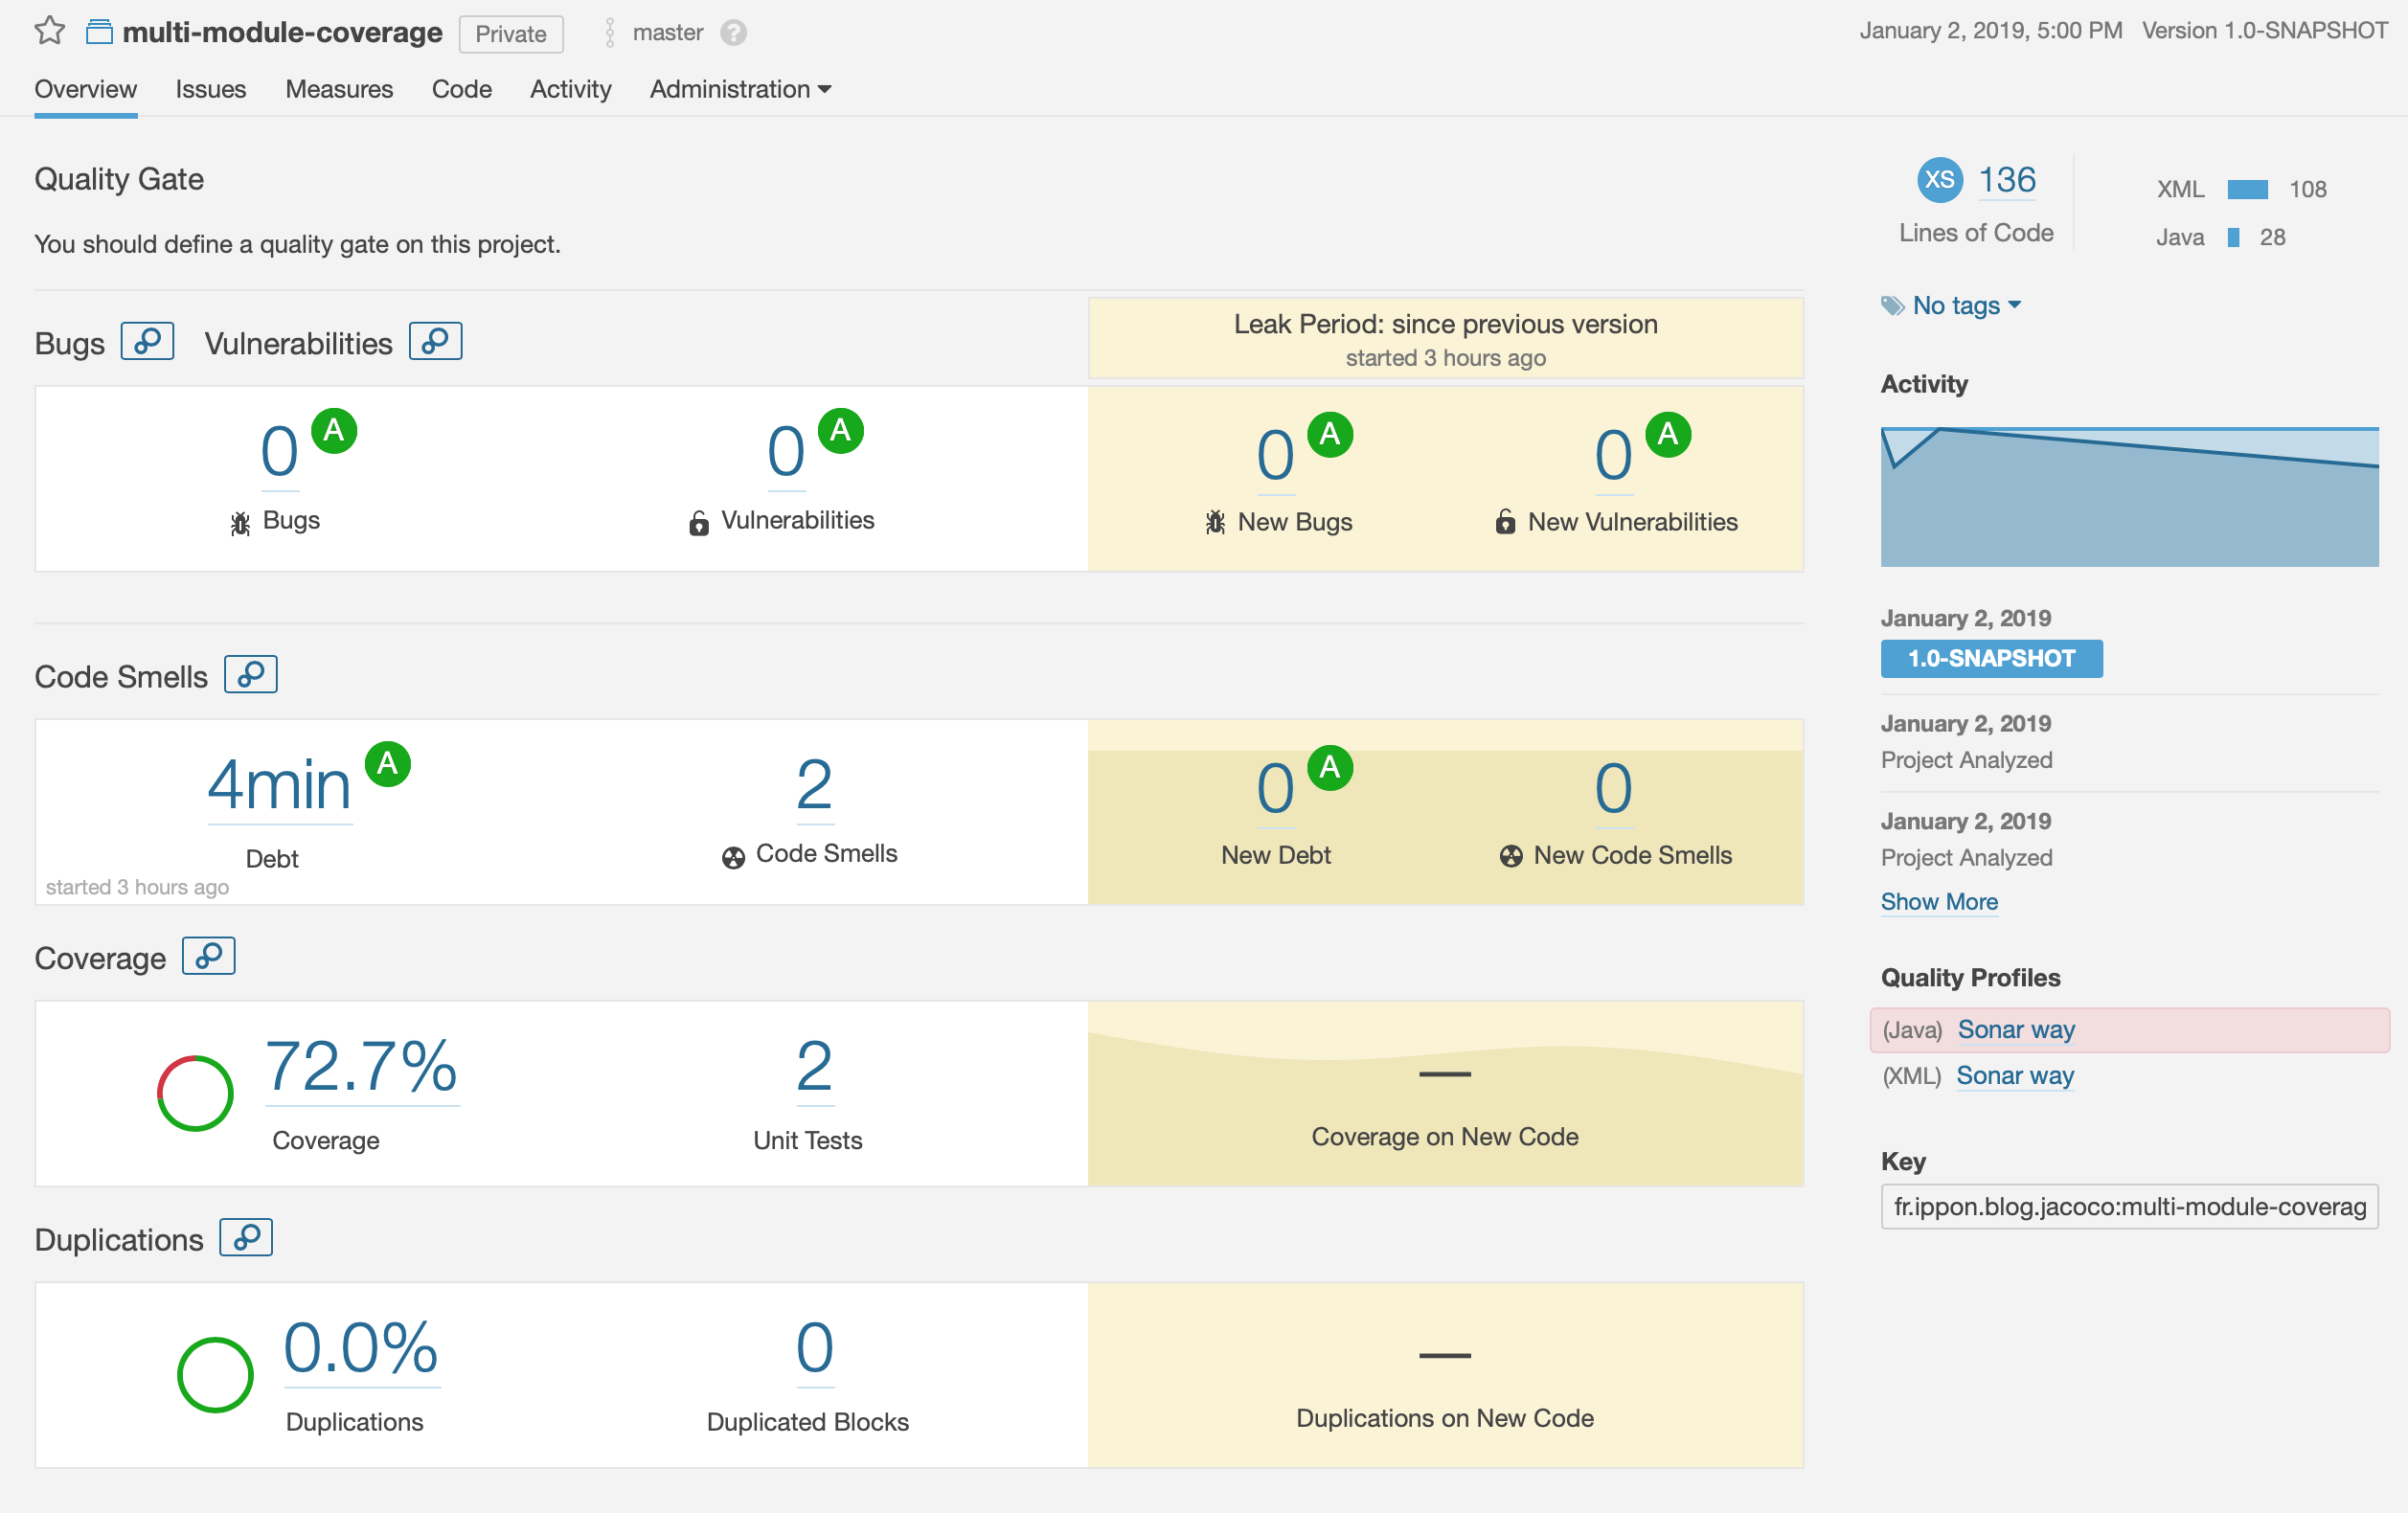Viewport: 2408px width, 1513px height.
Task: Switch to the Measures tab
Action: (339, 90)
